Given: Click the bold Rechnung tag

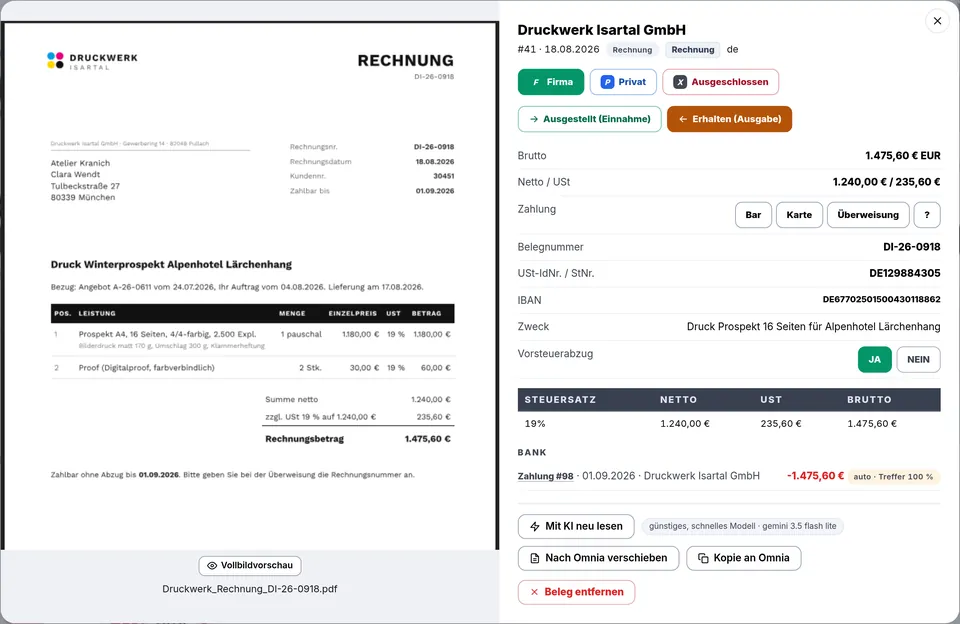Looking at the screenshot, I should [x=692, y=50].
